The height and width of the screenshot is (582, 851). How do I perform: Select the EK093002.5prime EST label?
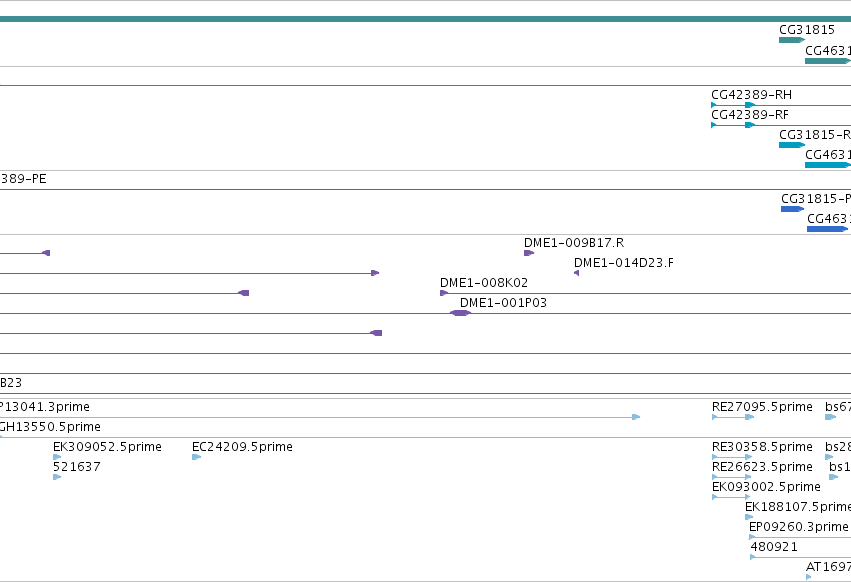click(x=766, y=487)
